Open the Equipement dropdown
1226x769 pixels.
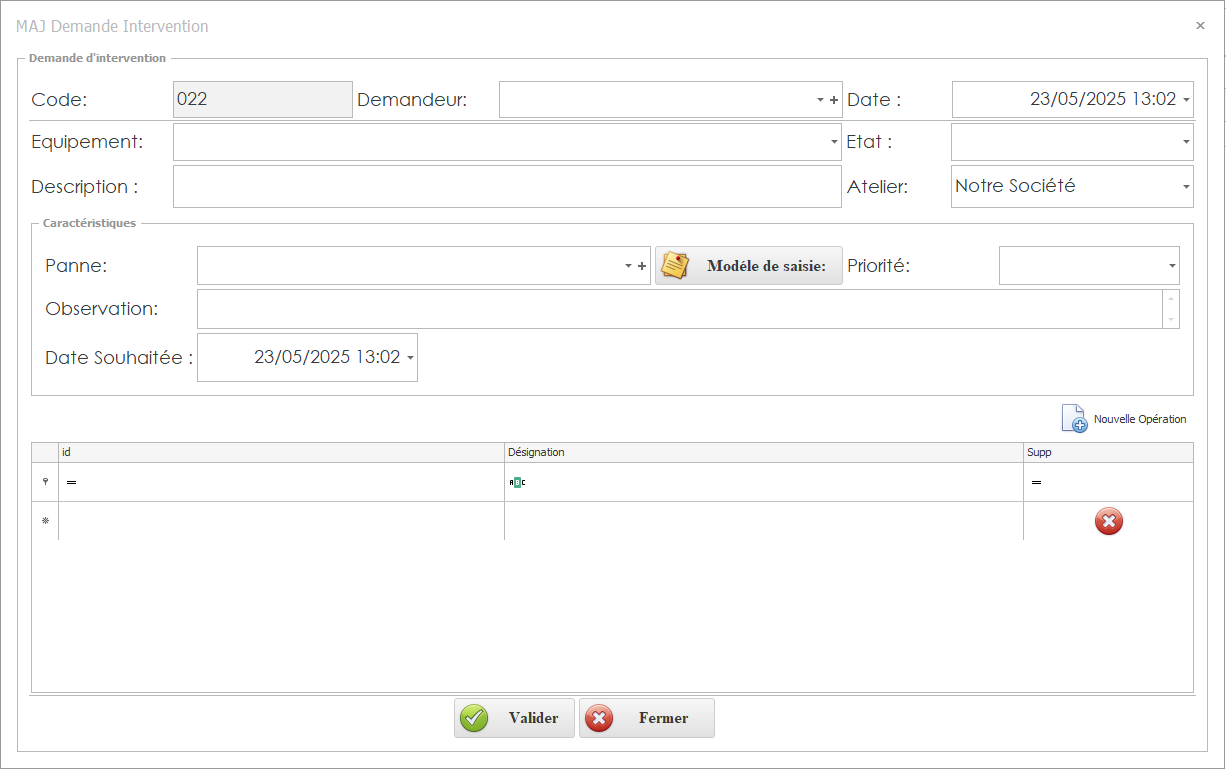pos(834,142)
